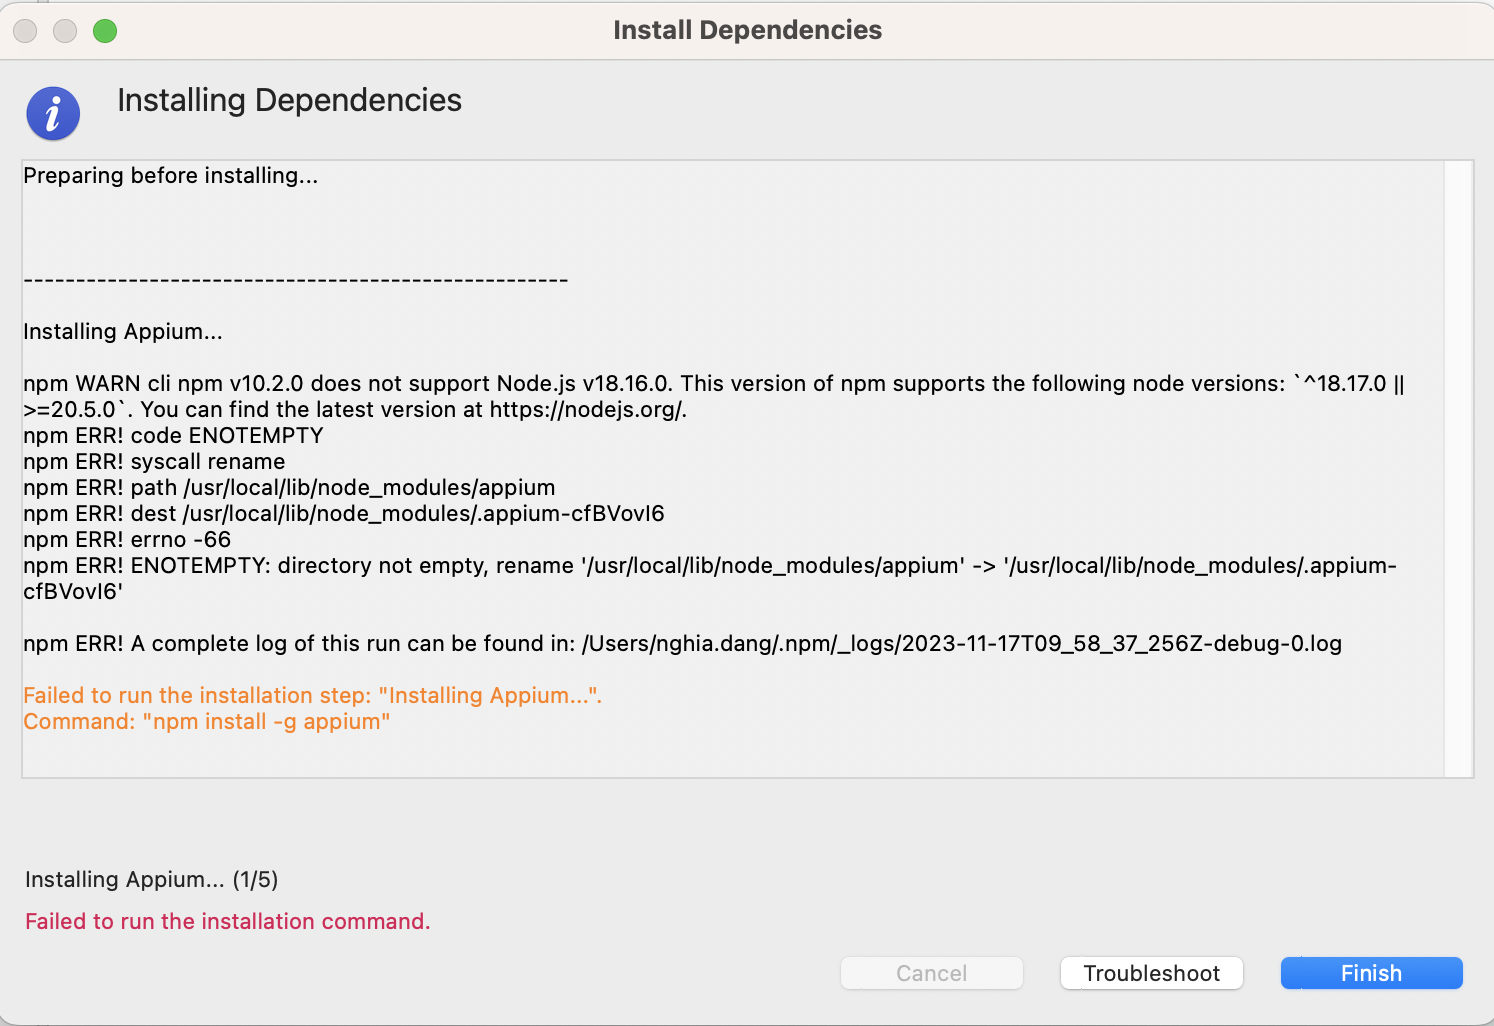
Task: Click the log output vertical scrollbar
Action: (1458, 468)
